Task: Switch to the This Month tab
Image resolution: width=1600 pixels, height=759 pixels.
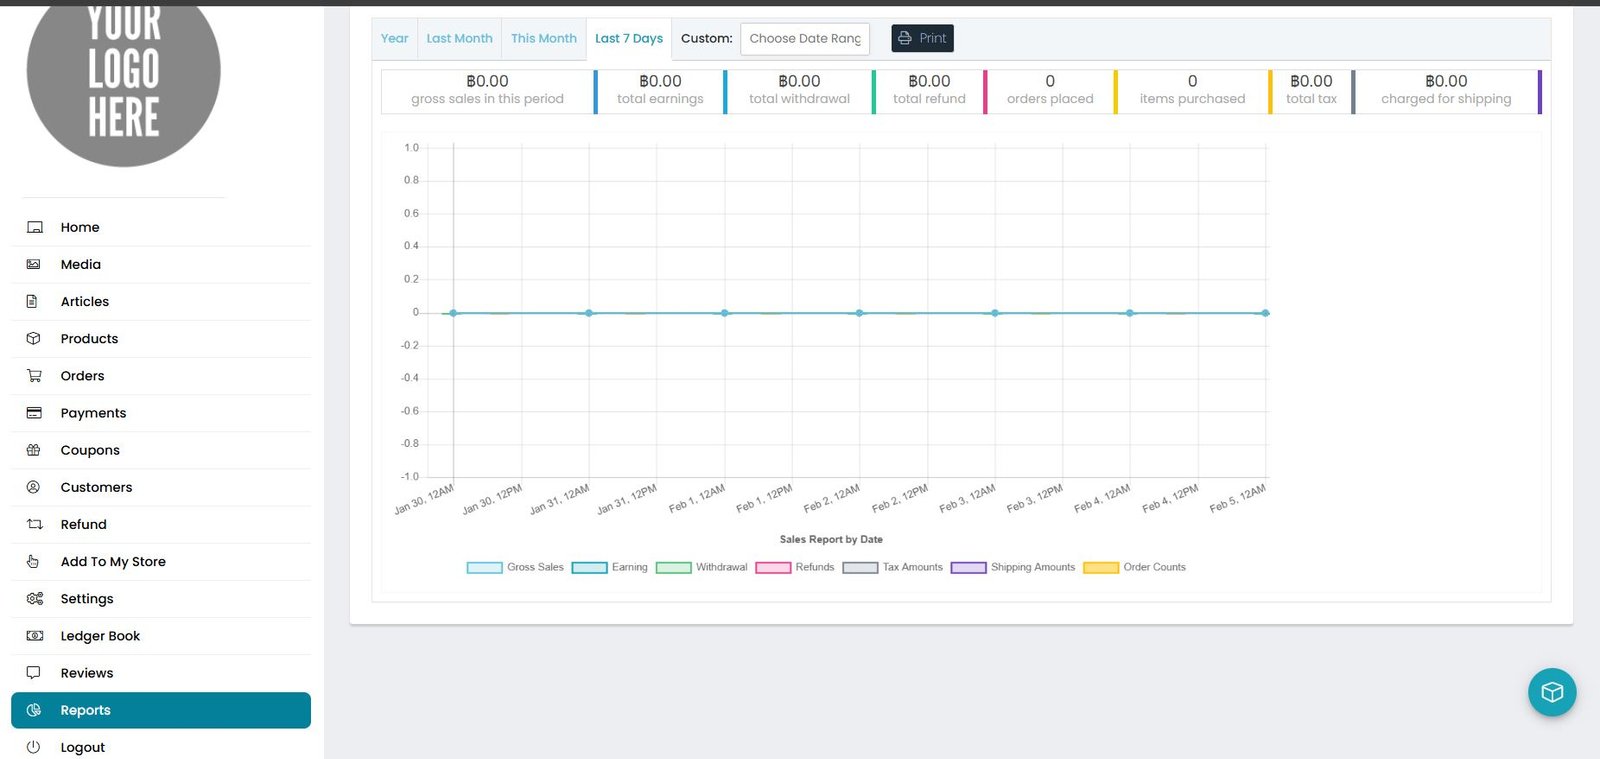Action: (543, 39)
